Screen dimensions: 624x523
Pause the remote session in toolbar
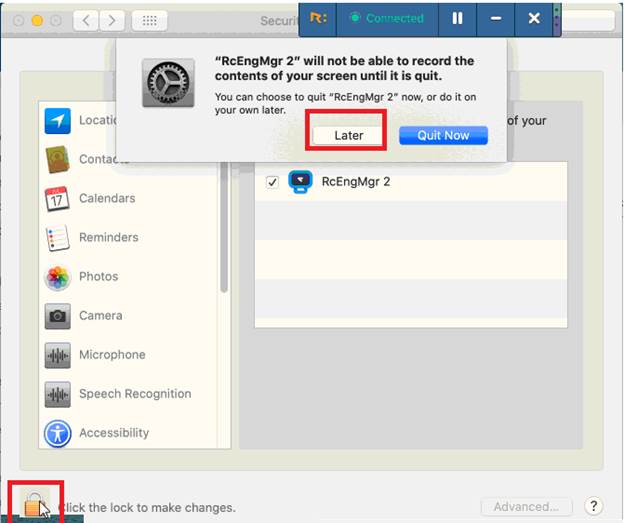click(457, 18)
